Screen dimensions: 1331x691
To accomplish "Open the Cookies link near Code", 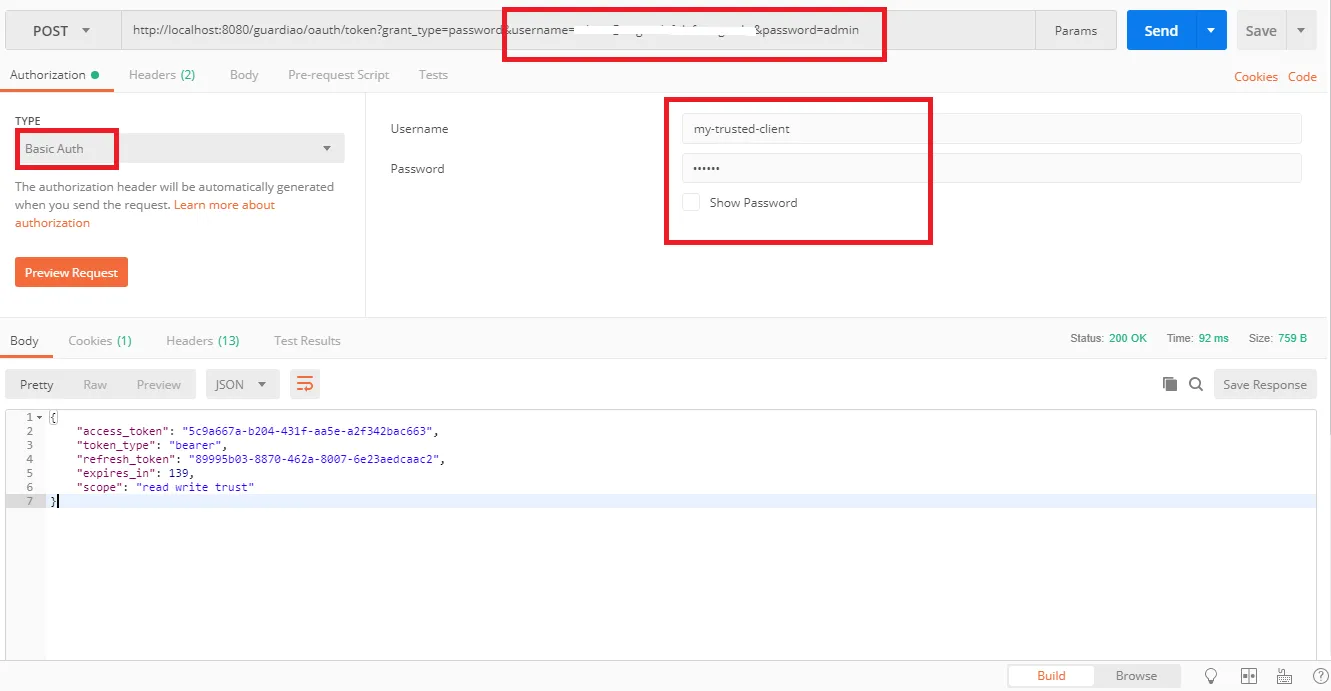I will (x=1256, y=77).
